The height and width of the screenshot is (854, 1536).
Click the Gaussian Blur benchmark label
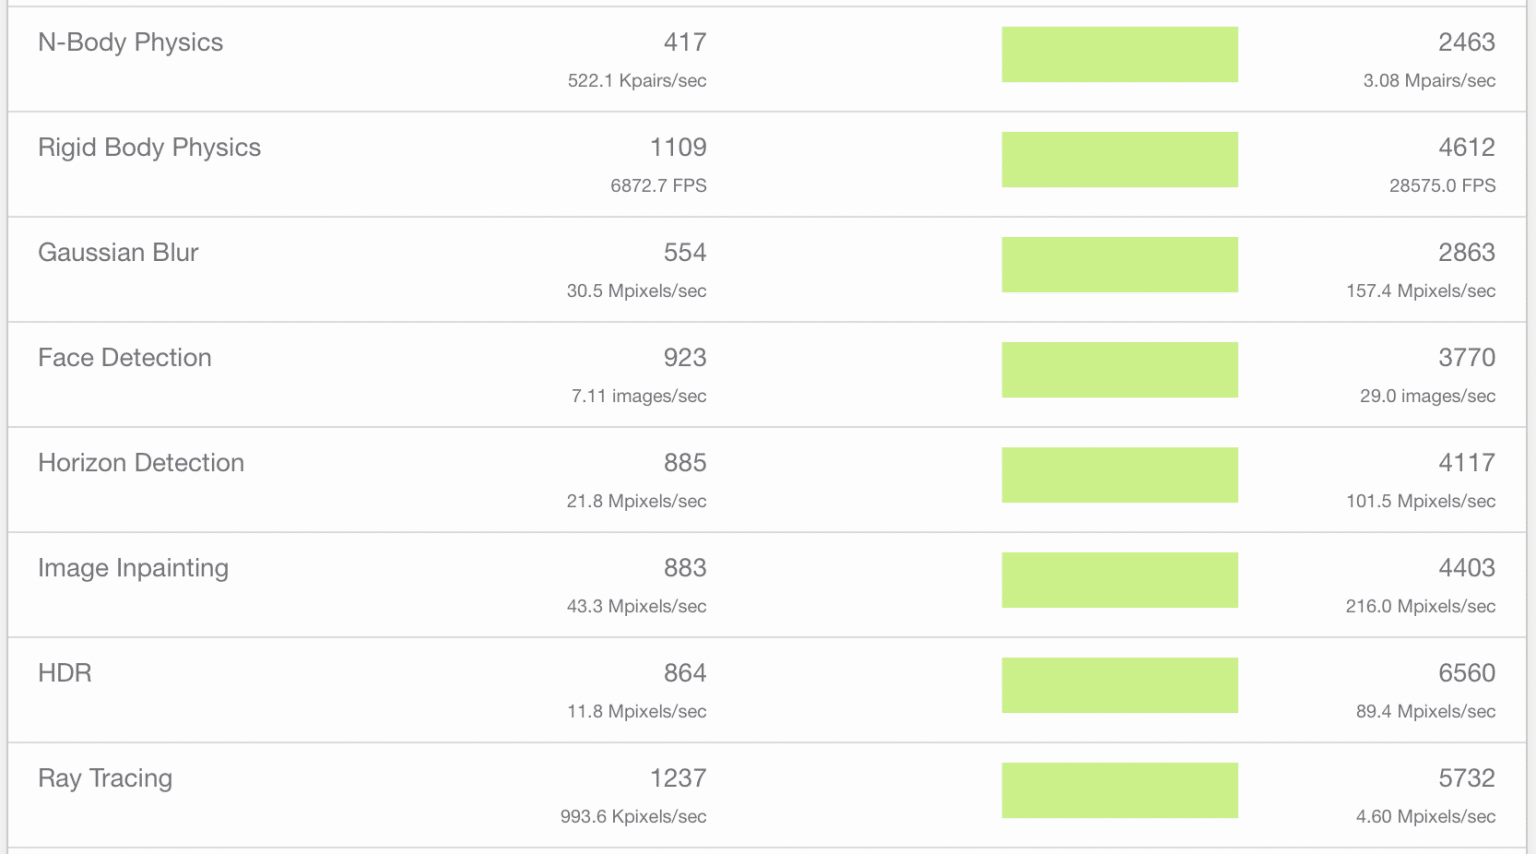[x=118, y=252]
